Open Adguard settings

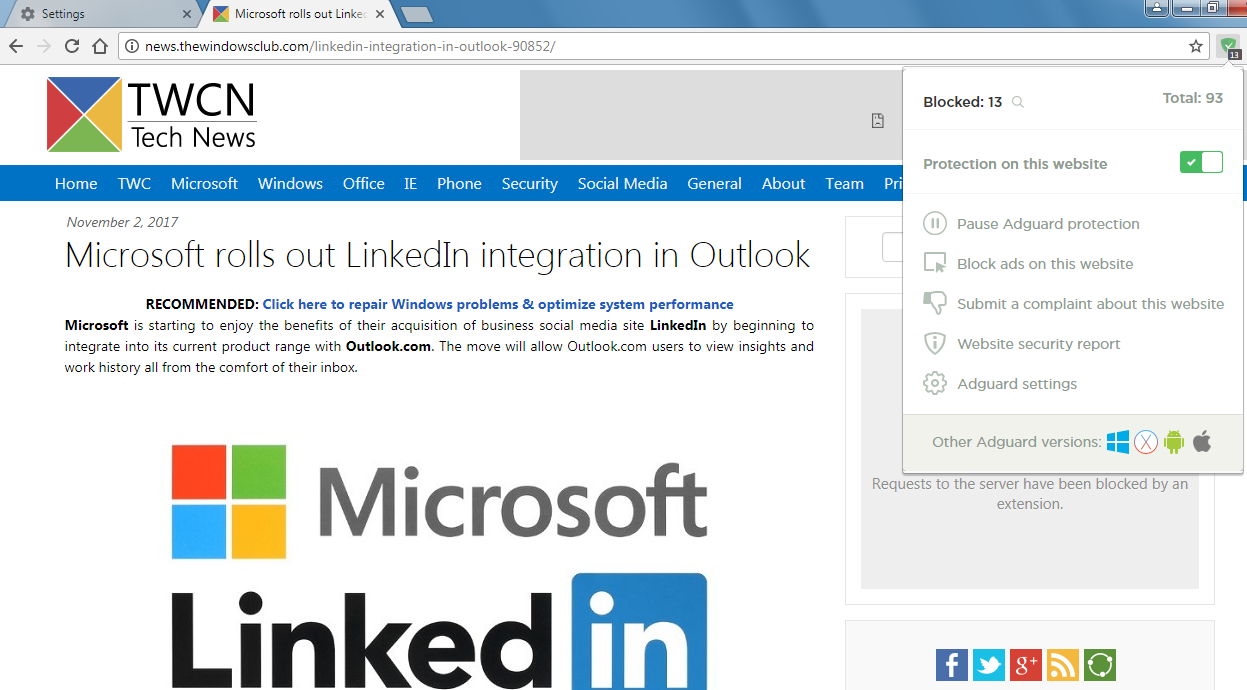tap(1017, 384)
